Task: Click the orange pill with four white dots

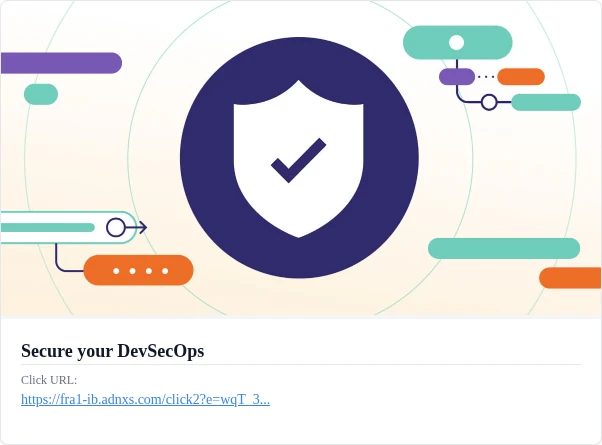Action: pyautogui.click(x=139, y=270)
